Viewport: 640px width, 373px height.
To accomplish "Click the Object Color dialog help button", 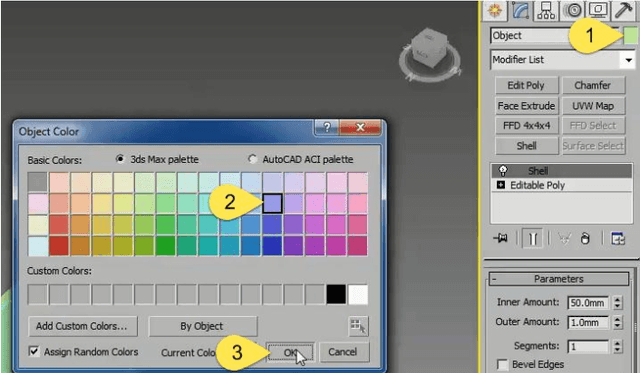I will [x=327, y=127].
